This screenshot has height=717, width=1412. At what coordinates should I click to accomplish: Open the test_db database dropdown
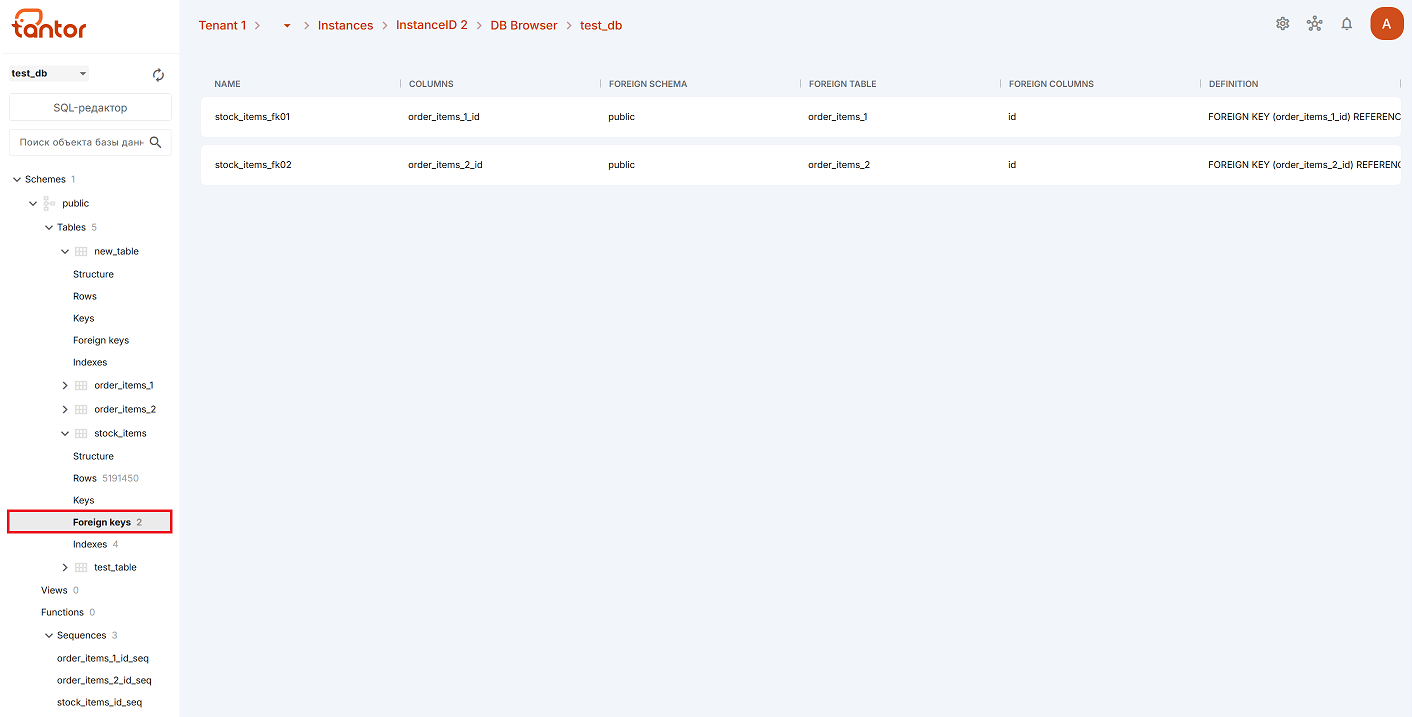tap(49, 74)
